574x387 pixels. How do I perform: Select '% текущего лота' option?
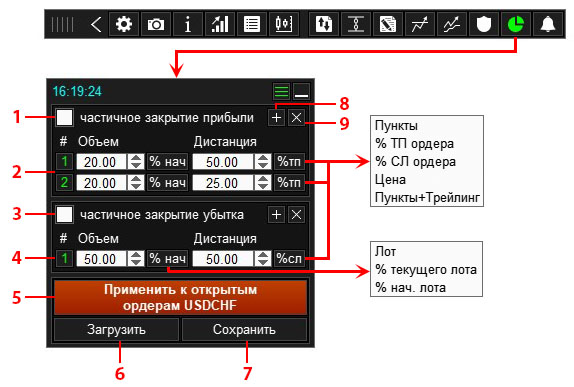pyautogui.click(x=426, y=269)
